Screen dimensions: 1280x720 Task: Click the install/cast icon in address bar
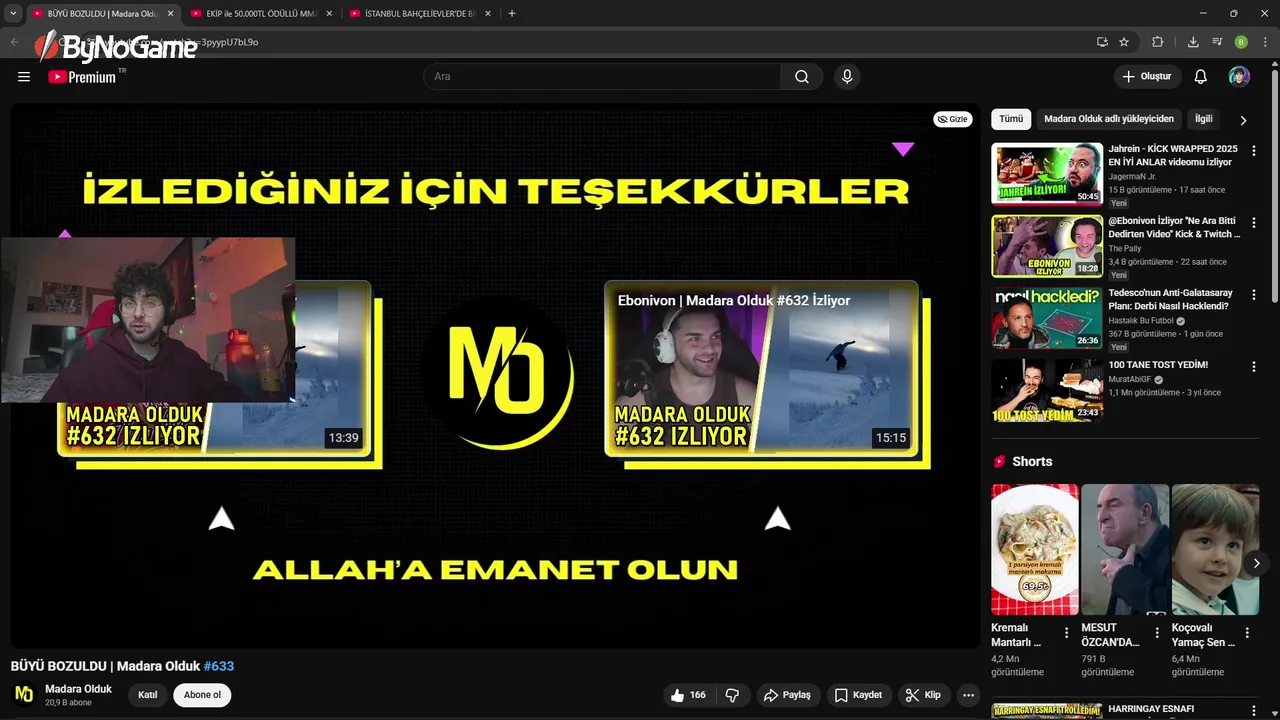click(x=1102, y=42)
